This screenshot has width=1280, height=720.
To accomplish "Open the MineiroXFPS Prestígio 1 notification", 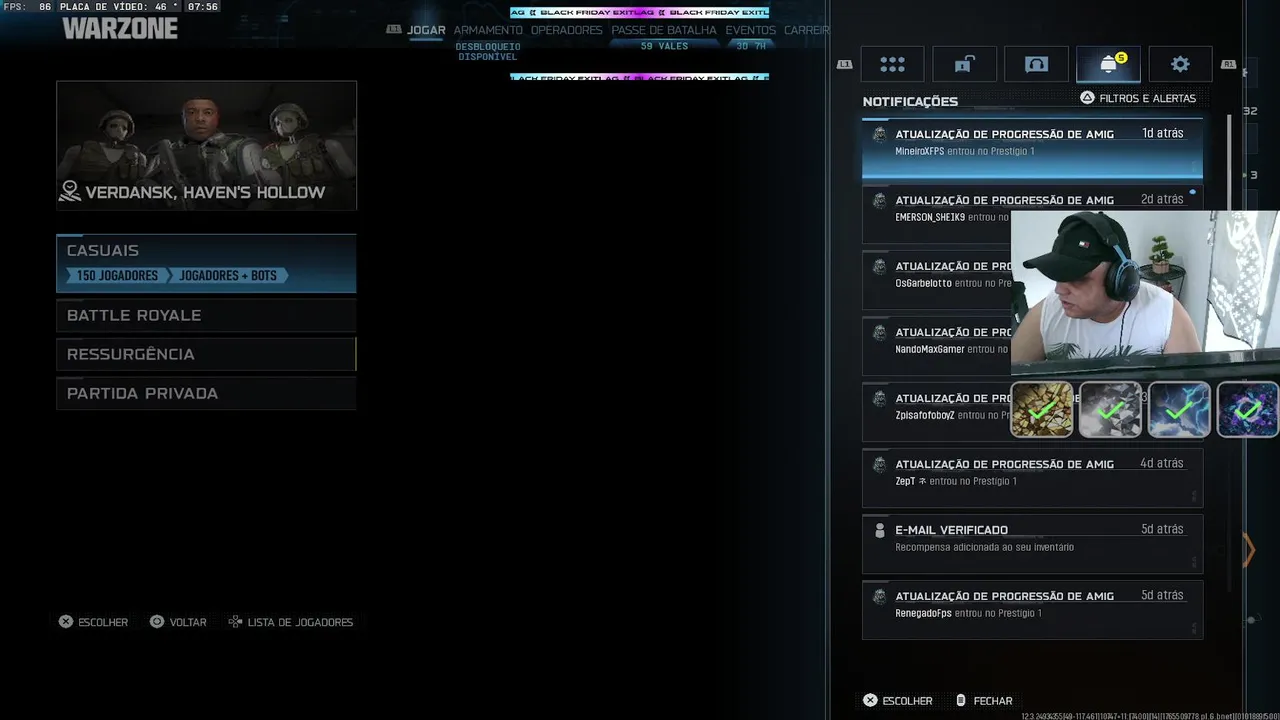I will pos(1032,148).
